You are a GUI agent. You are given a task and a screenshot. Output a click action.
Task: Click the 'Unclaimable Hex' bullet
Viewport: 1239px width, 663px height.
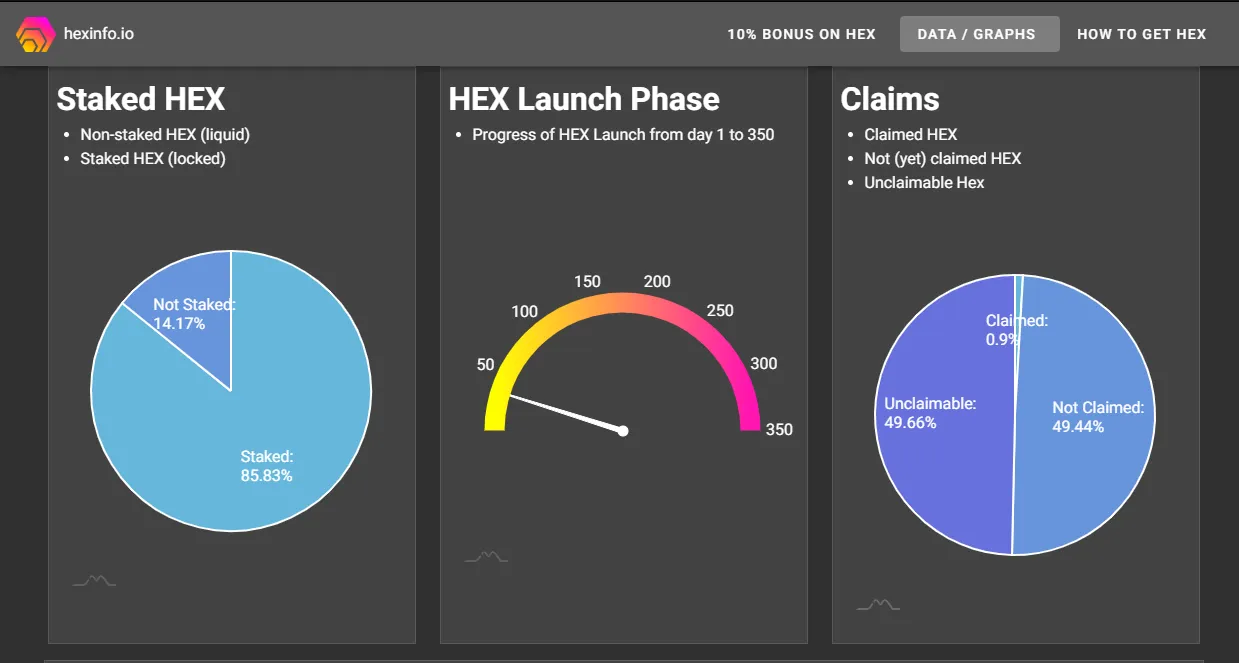click(x=925, y=182)
